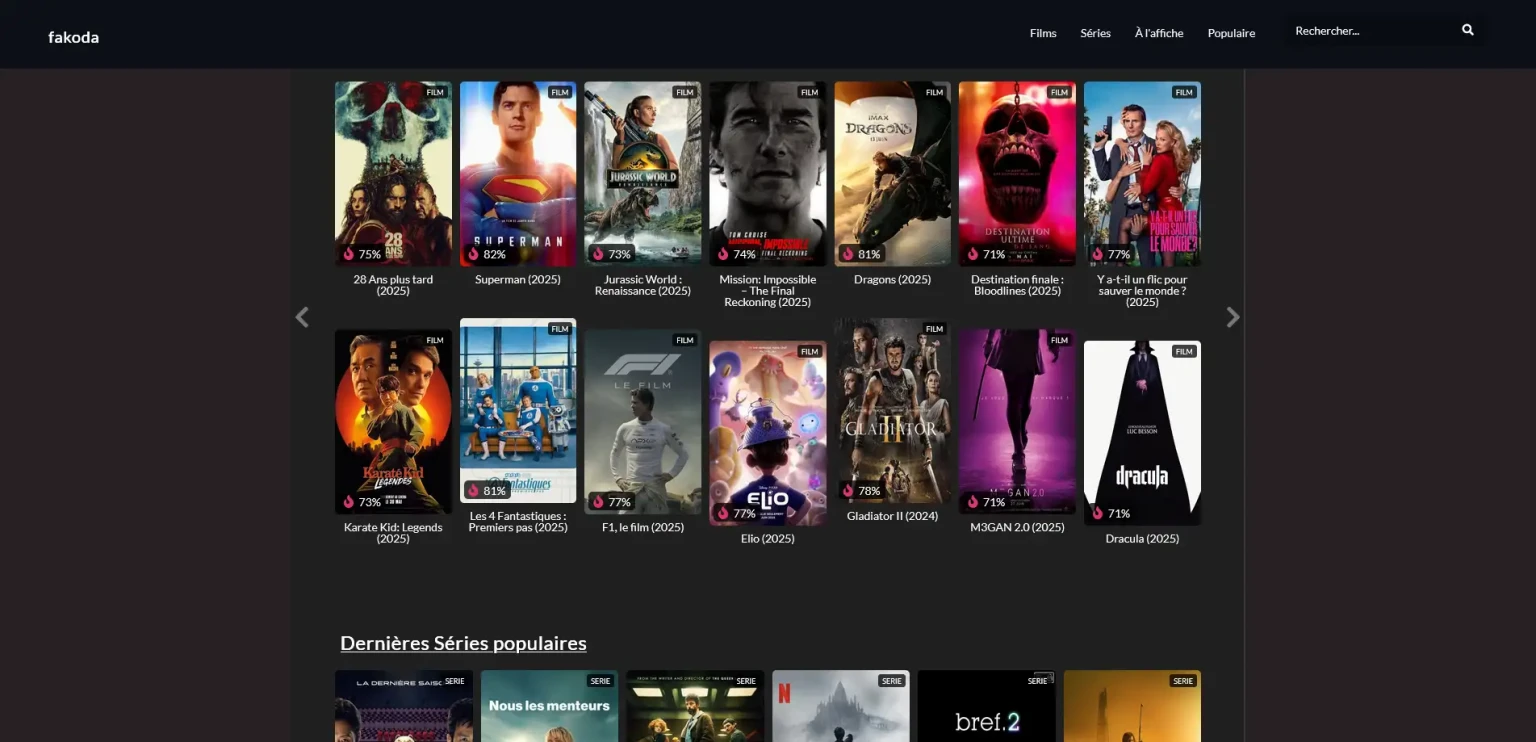Open the Films menu
The image size is (1536, 742).
click(1043, 33)
